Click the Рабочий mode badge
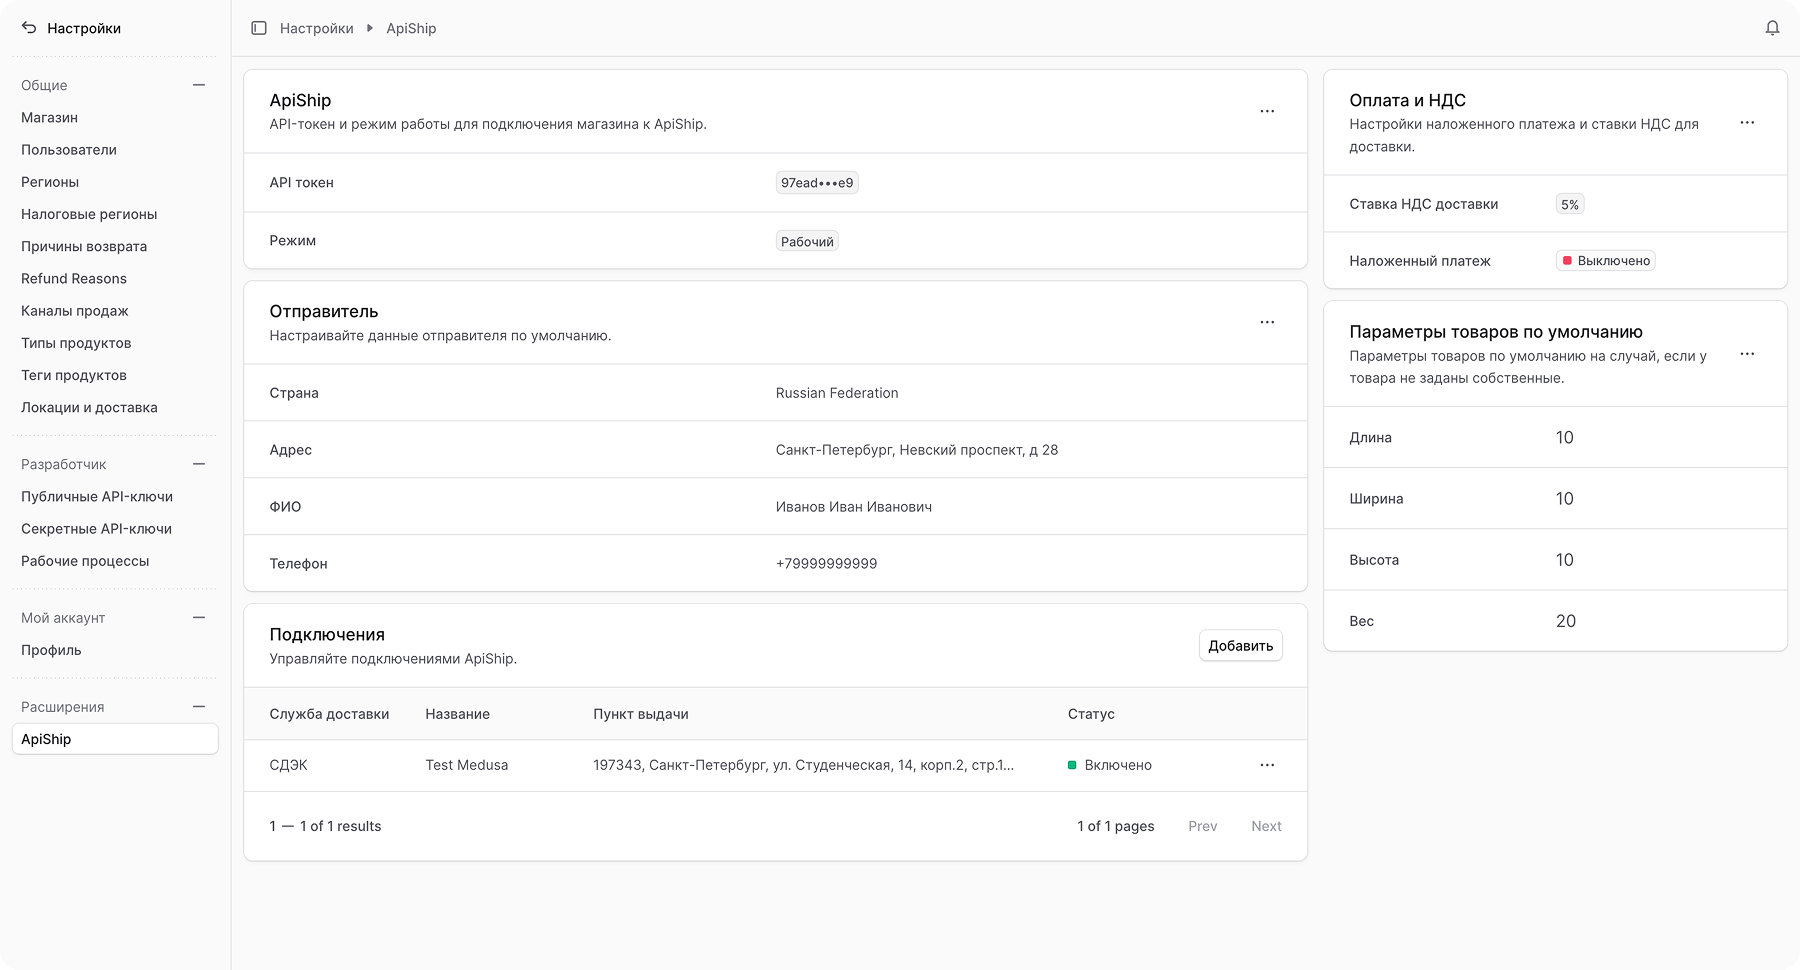Image resolution: width=1800 pixels, height=970 pixels. (805, 241)
